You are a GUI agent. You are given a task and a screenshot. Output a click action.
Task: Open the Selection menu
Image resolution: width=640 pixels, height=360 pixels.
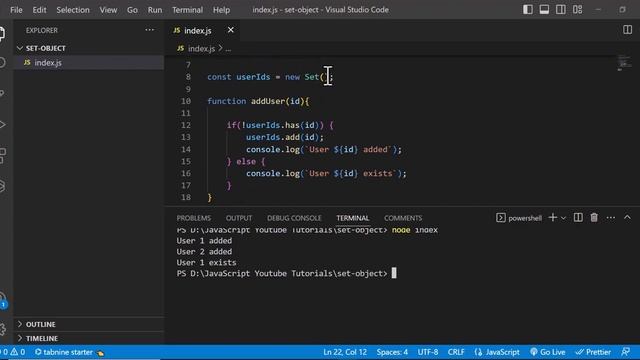coord(73,10)
